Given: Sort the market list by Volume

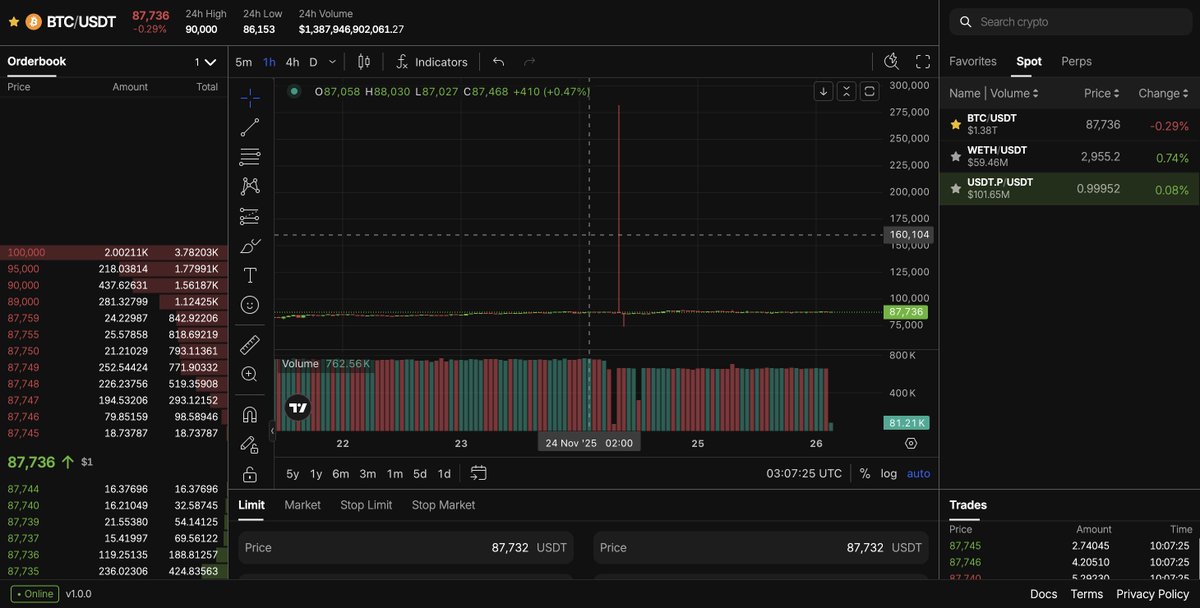Looking at the screenshot, I should [1012, 93].
